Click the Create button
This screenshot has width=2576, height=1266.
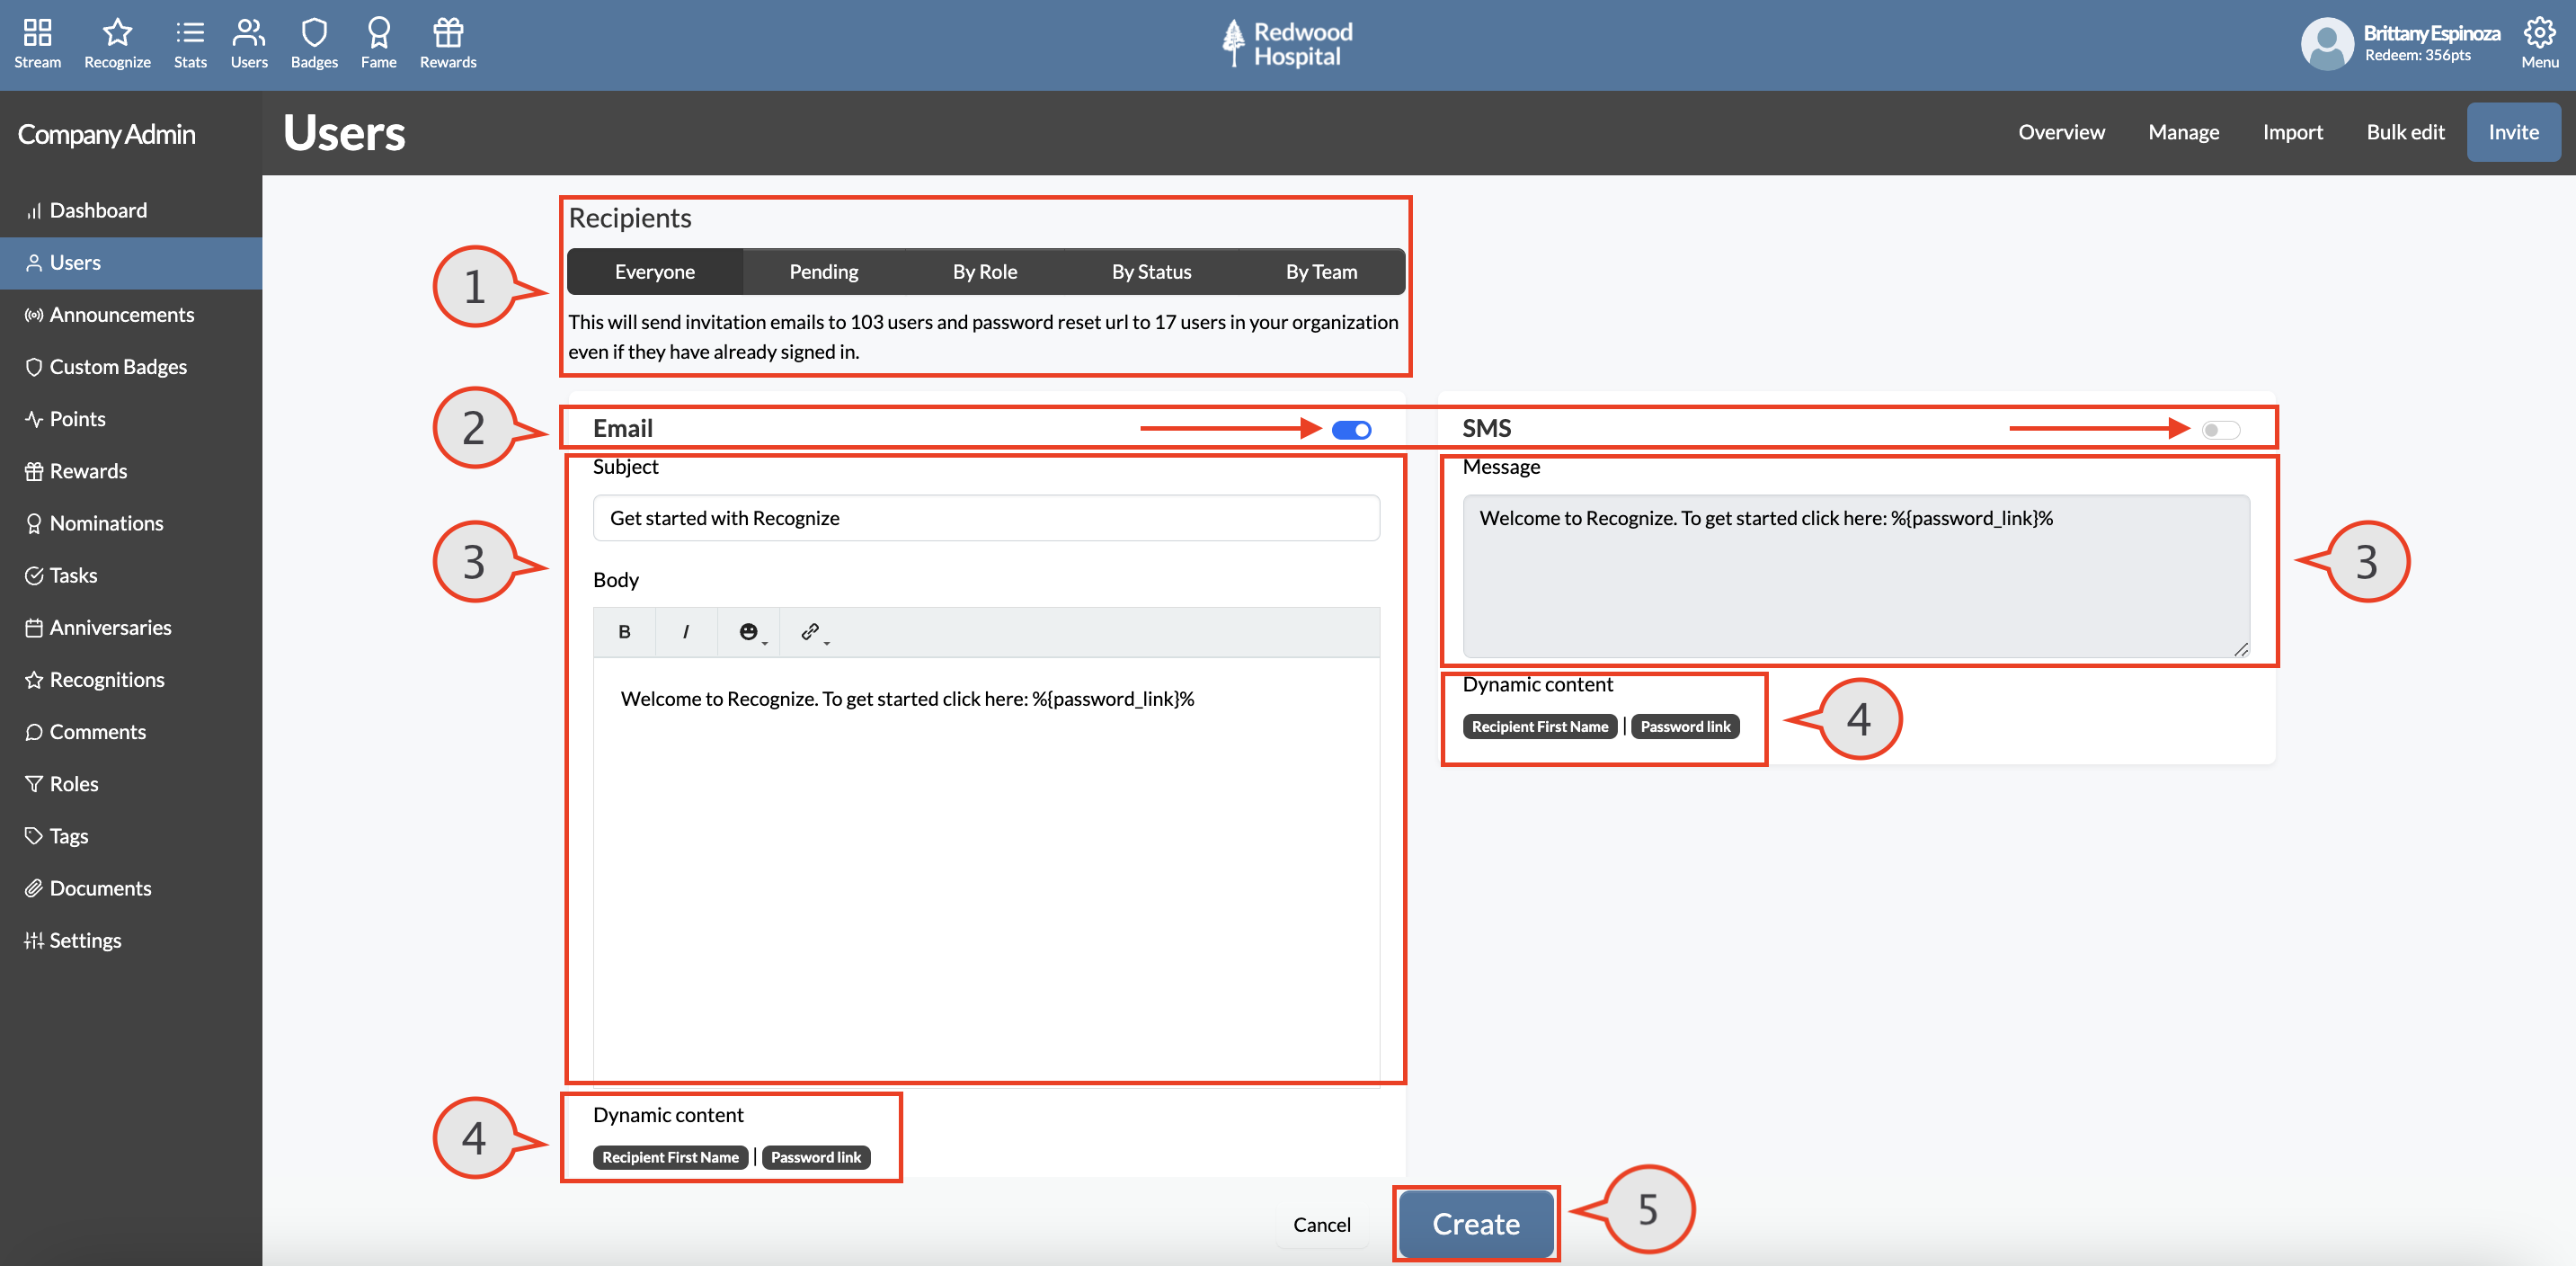pos(1475,1224)
